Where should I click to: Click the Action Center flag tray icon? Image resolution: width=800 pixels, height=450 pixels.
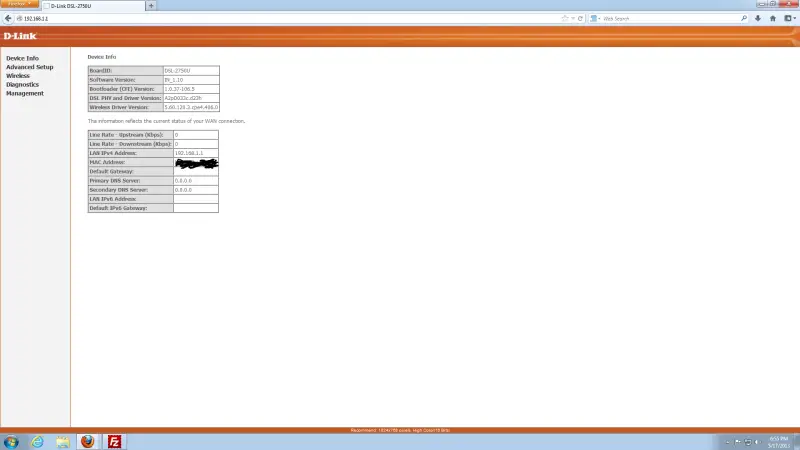[x=738, y=442]
